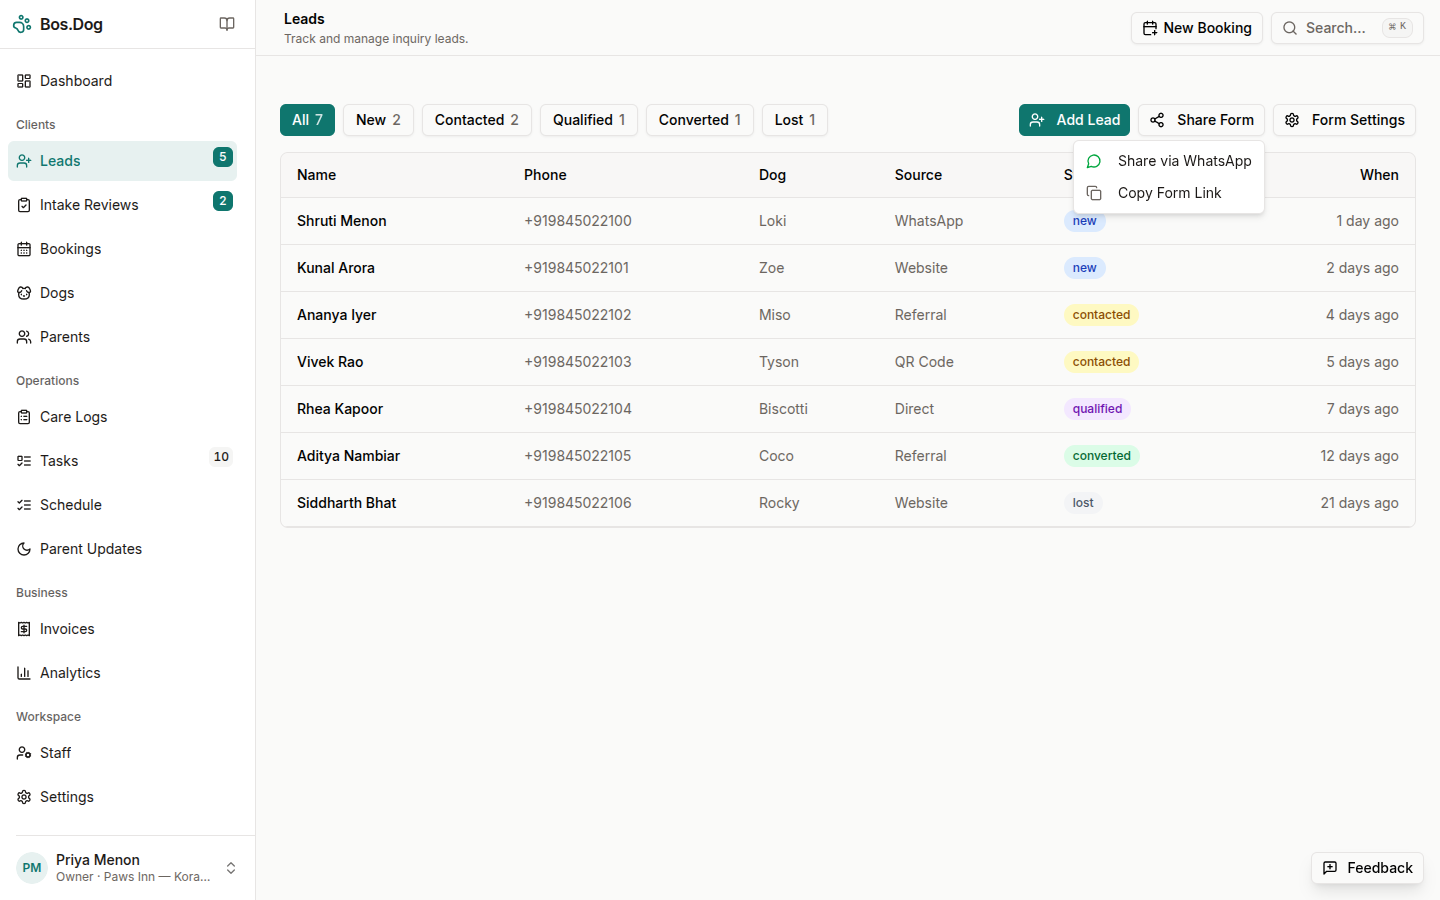1440x900 pixels.
Task: Choose Share via WhatsApp from the menu
Action: pos(1184,160)
